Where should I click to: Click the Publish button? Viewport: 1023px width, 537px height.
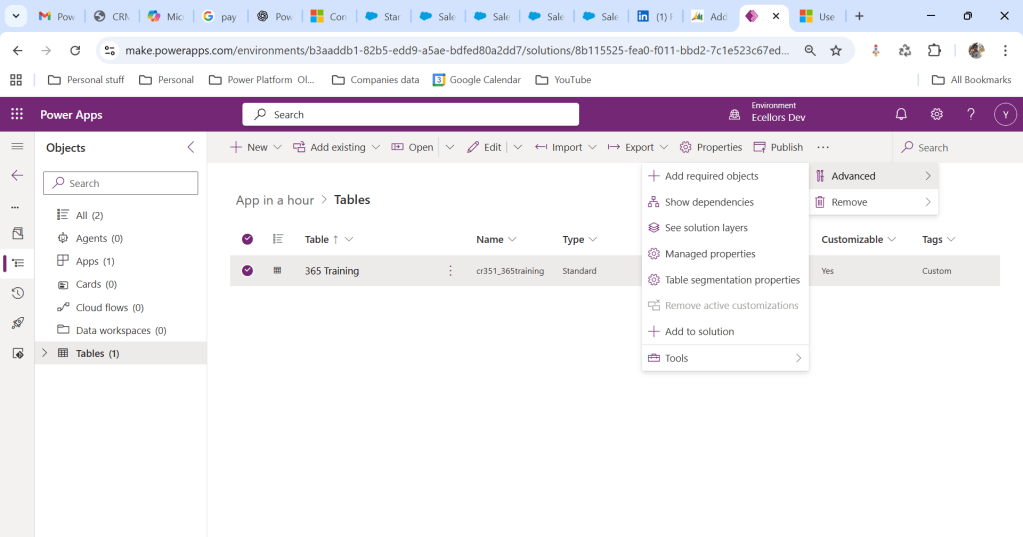pos(778,147)
